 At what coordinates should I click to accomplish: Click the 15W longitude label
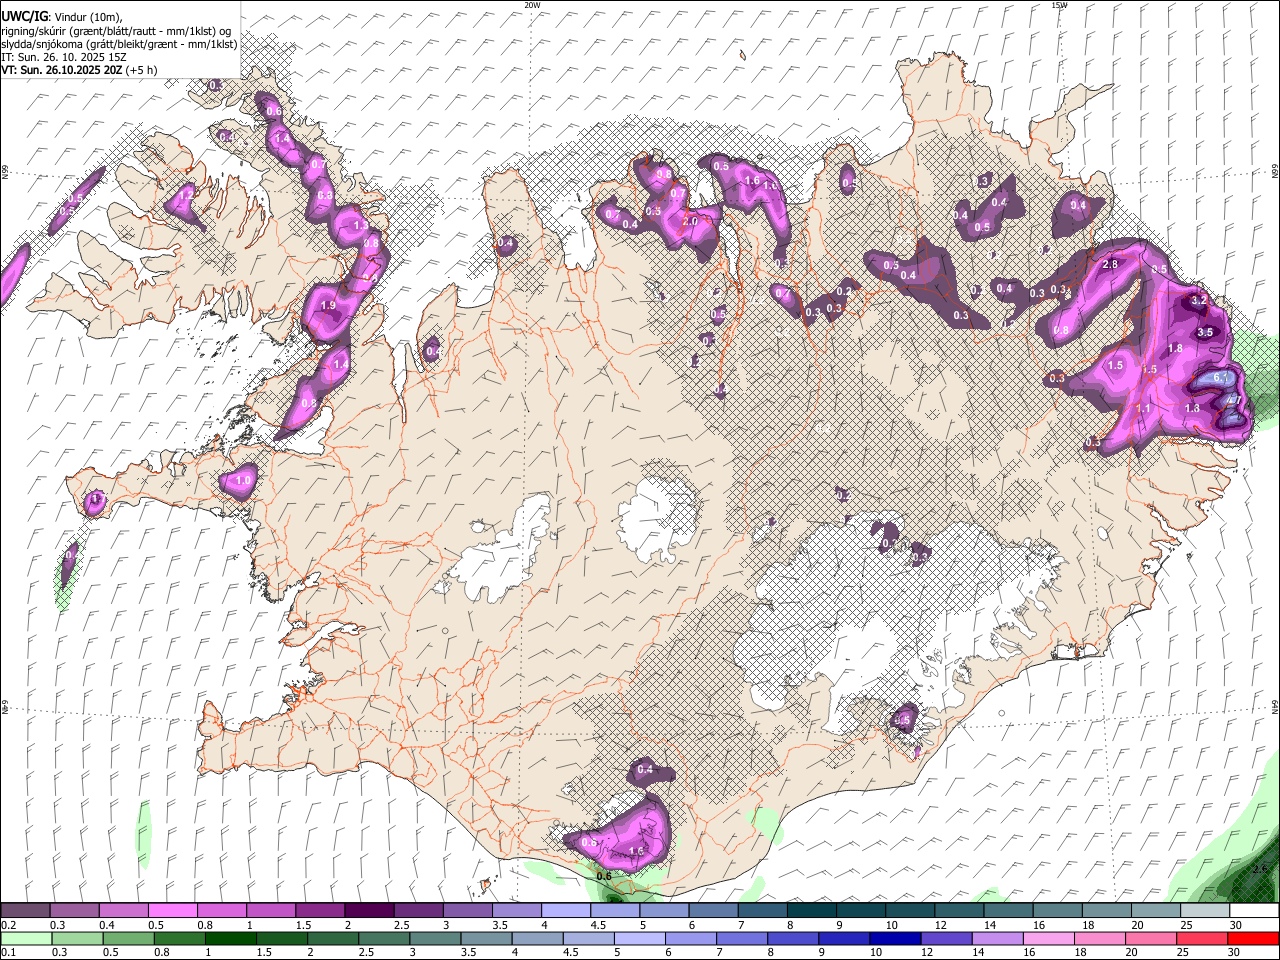coord(1059,5)
